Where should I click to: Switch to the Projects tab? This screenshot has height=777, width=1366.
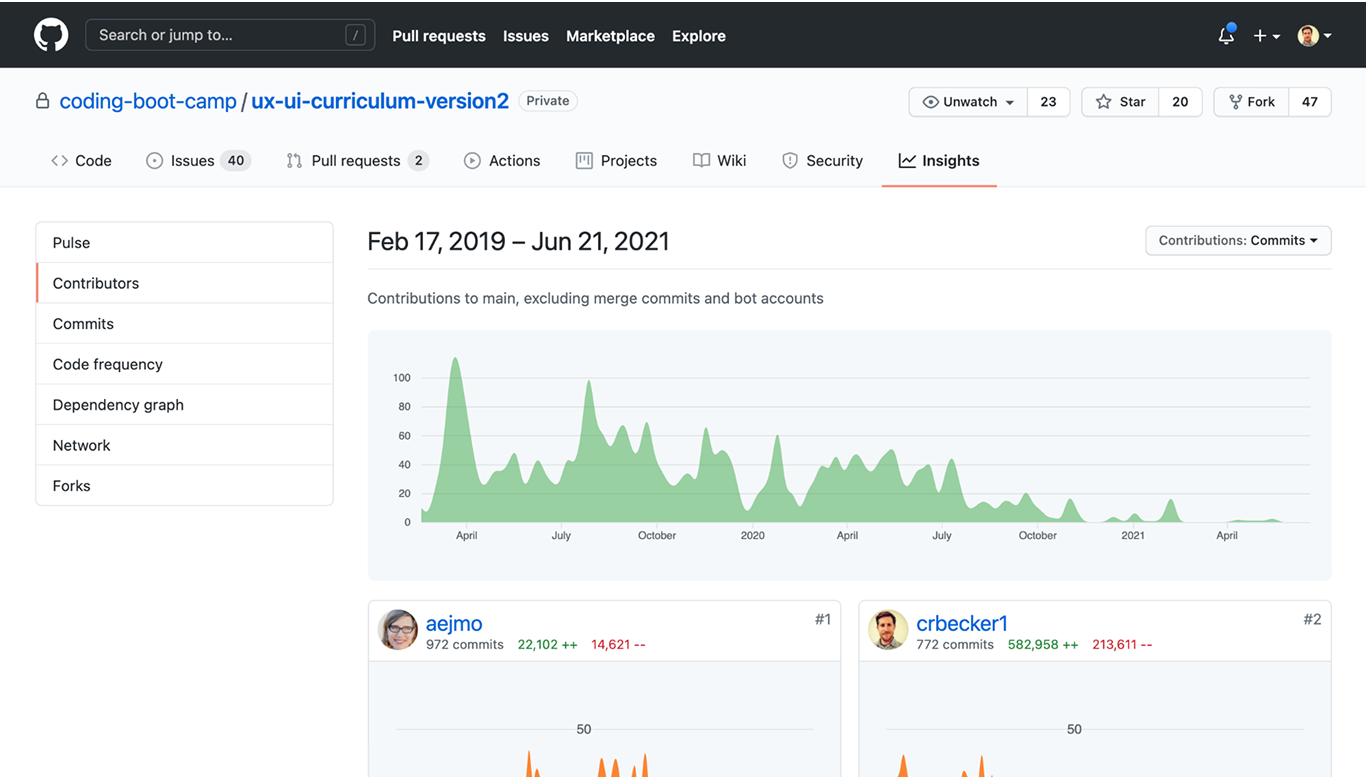click(616, 161)
